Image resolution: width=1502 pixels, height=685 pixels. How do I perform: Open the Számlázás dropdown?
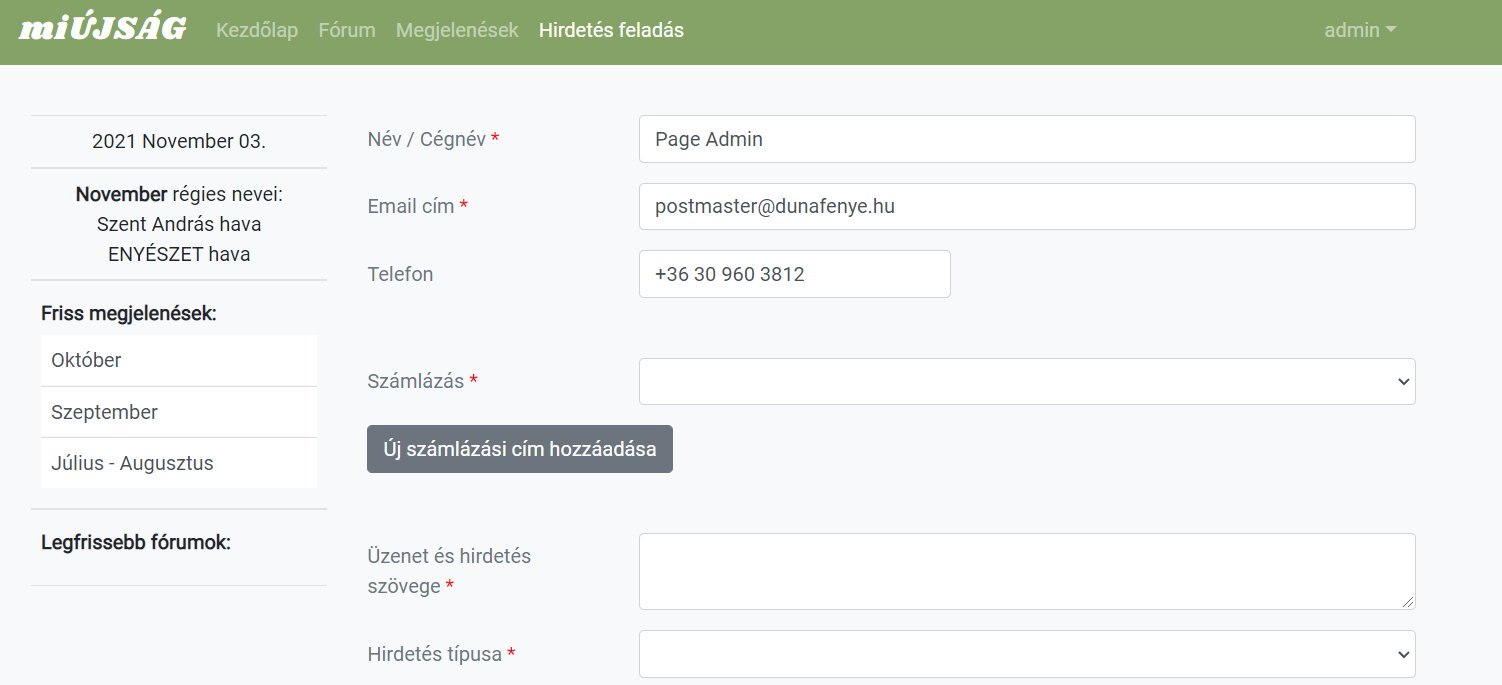(x=1027, y=381)
